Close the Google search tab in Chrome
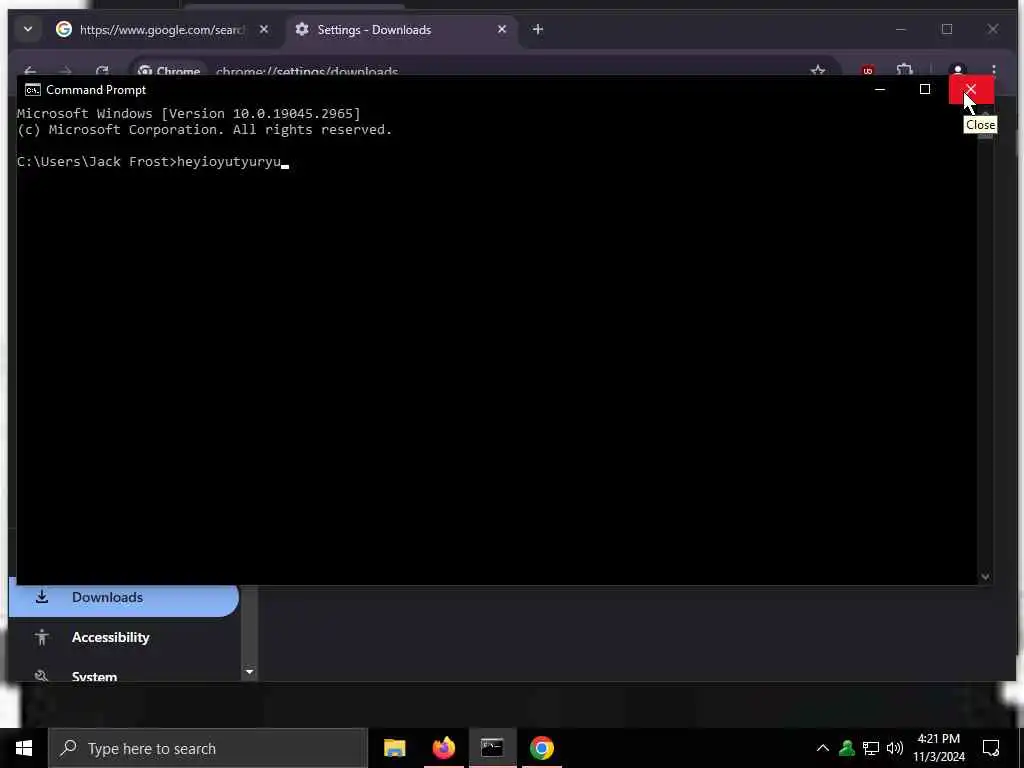Image resolution: width=1024 pixels, height=768 pixels. [x=264, y=29]
